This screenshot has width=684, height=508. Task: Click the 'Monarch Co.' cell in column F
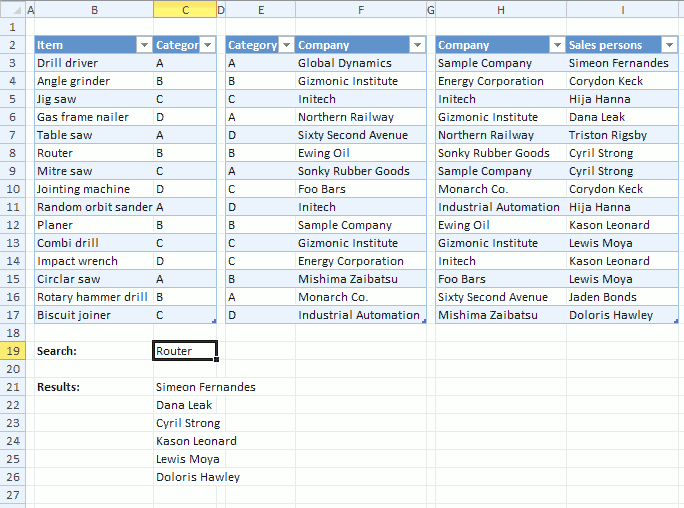pos(361,297)
